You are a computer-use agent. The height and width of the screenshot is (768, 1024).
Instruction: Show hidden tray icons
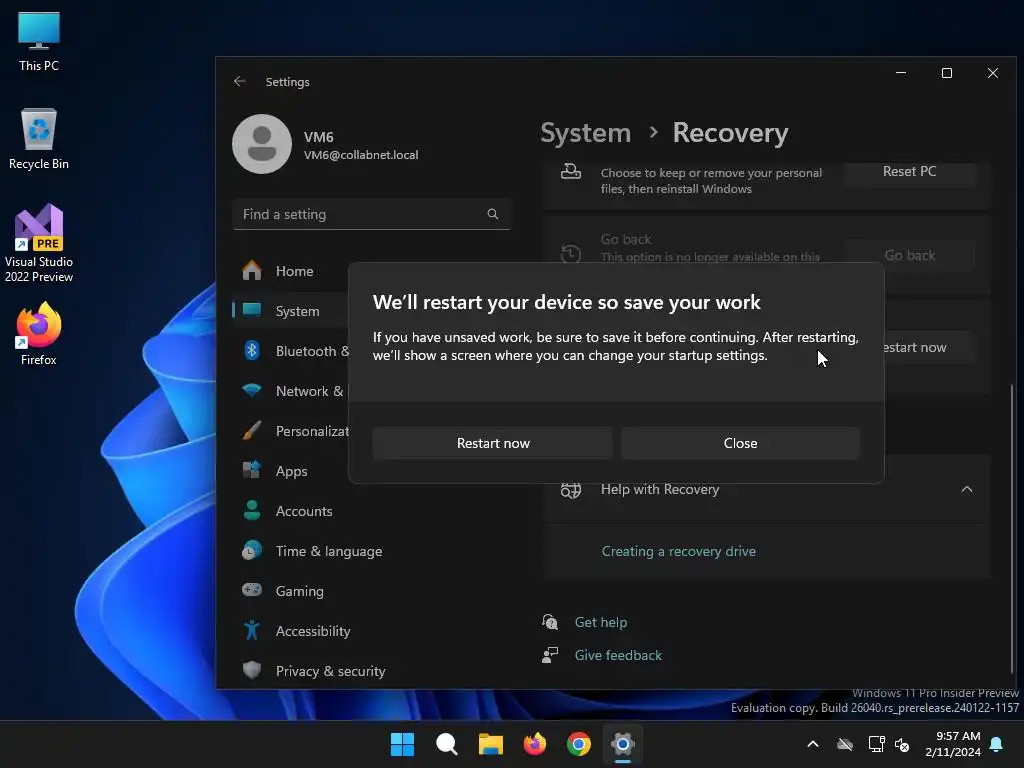pos(812,744)
